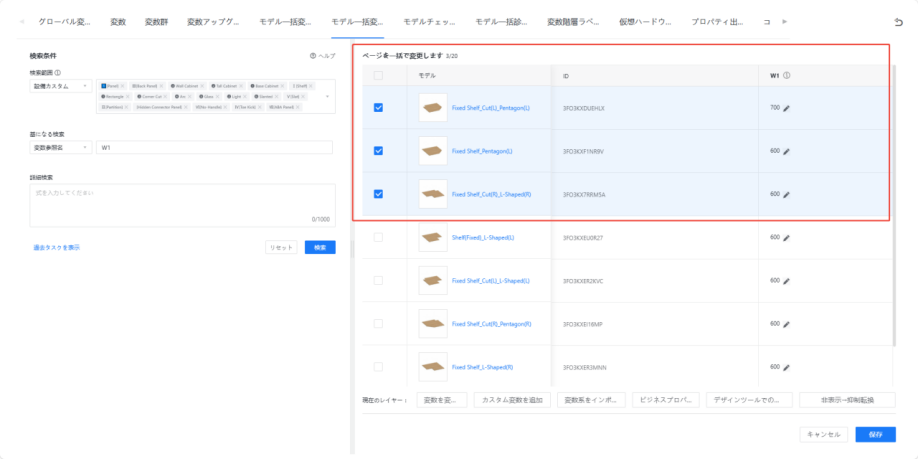The image size is (919, 460).
Task: Open the ヘルプ help link
Action: coord(323,56)
